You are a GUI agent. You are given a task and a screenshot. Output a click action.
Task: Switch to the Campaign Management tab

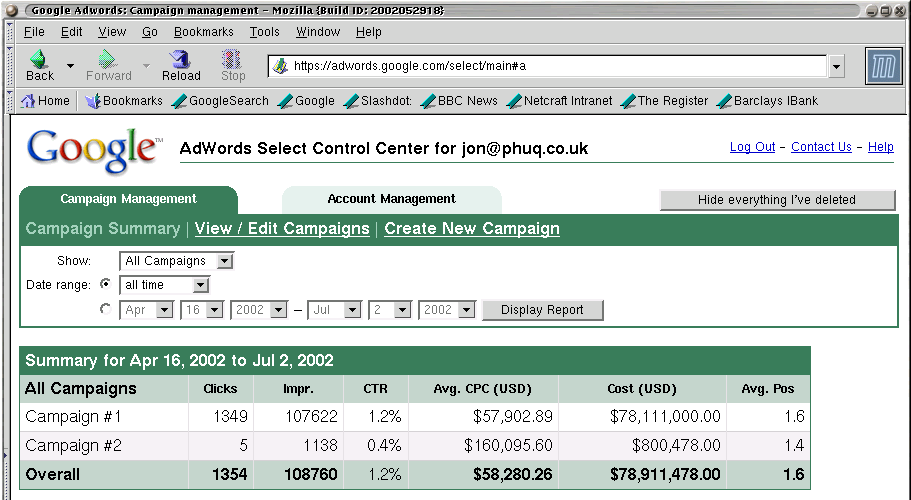[x=128, y=199]
